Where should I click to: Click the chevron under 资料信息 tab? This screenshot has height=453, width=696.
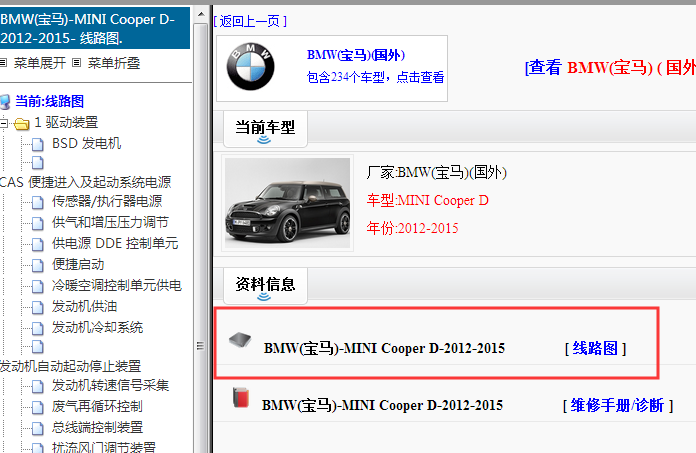click(x=264, y=297)
